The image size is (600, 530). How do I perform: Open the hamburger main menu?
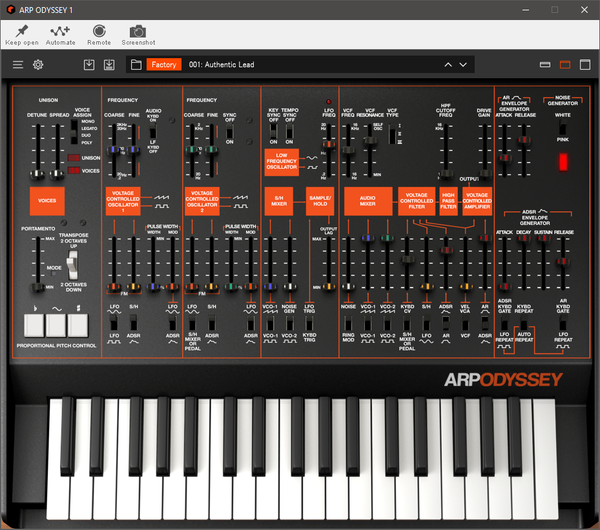pyautogui.click(x=18, y=65)
